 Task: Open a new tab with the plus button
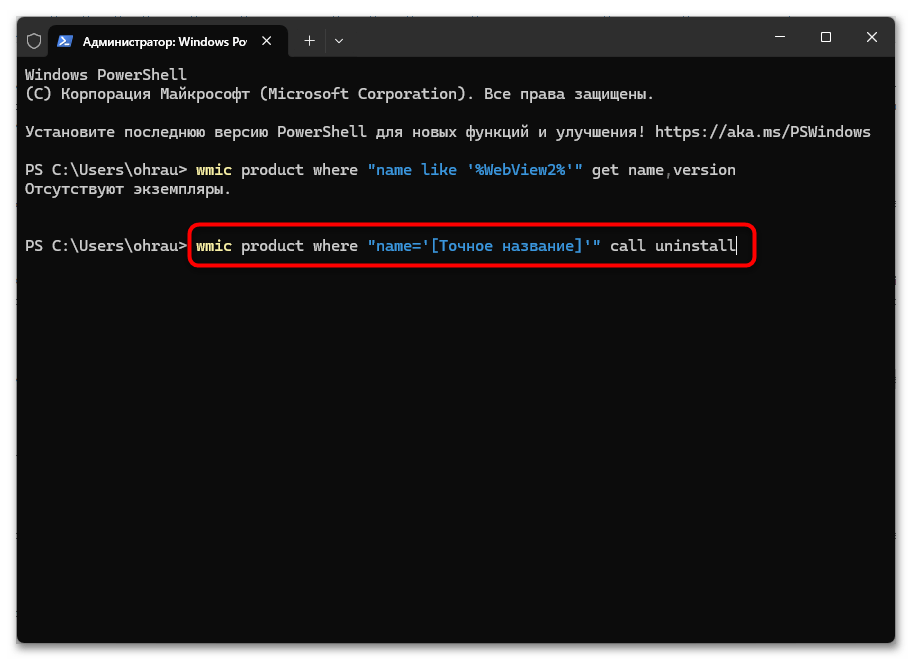309,41
